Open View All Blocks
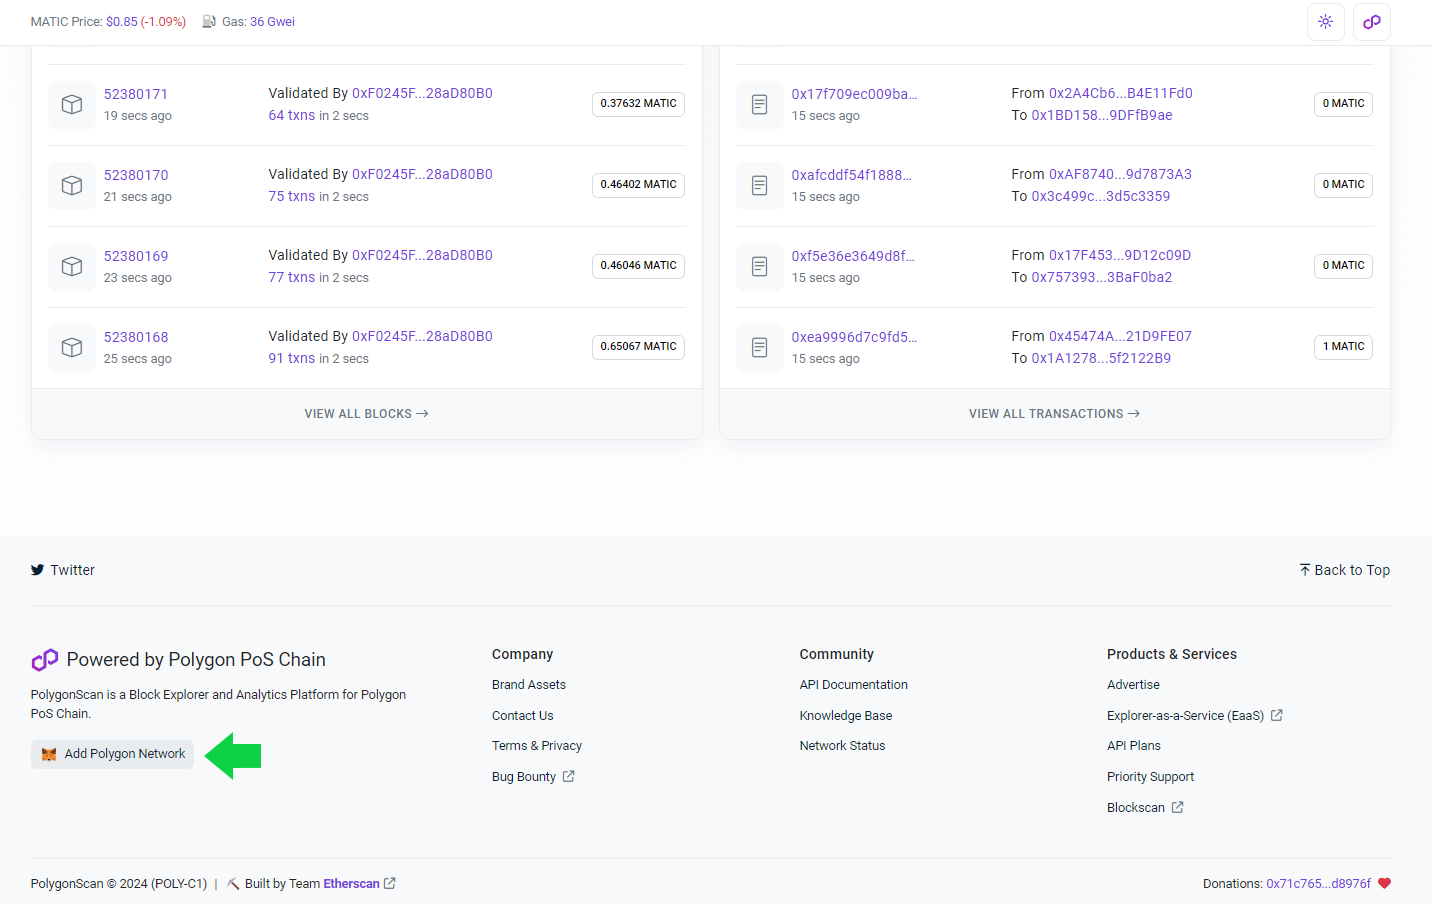1432x904 pixels. coord(366,414)
